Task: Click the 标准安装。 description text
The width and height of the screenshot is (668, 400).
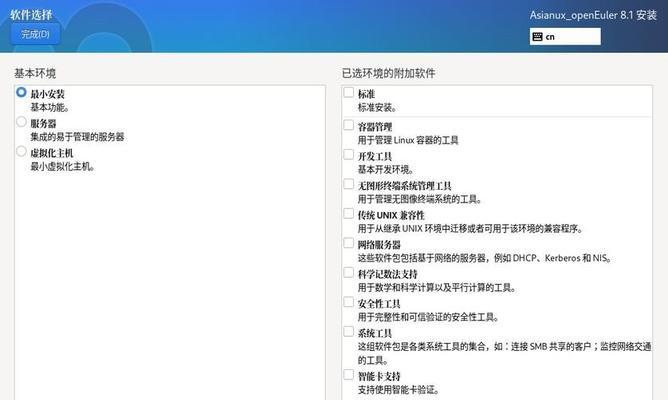Action: click(x=377, y=108)
